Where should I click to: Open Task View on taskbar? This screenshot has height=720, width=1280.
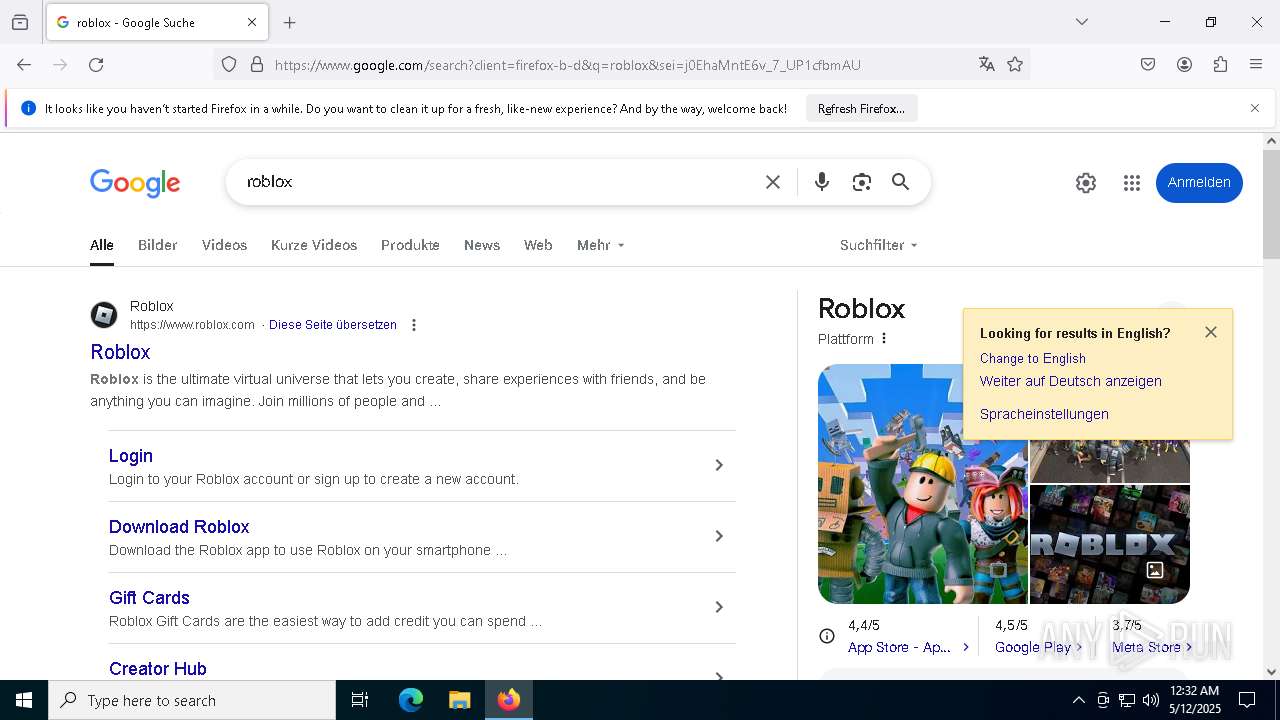[x=360, y=700]
